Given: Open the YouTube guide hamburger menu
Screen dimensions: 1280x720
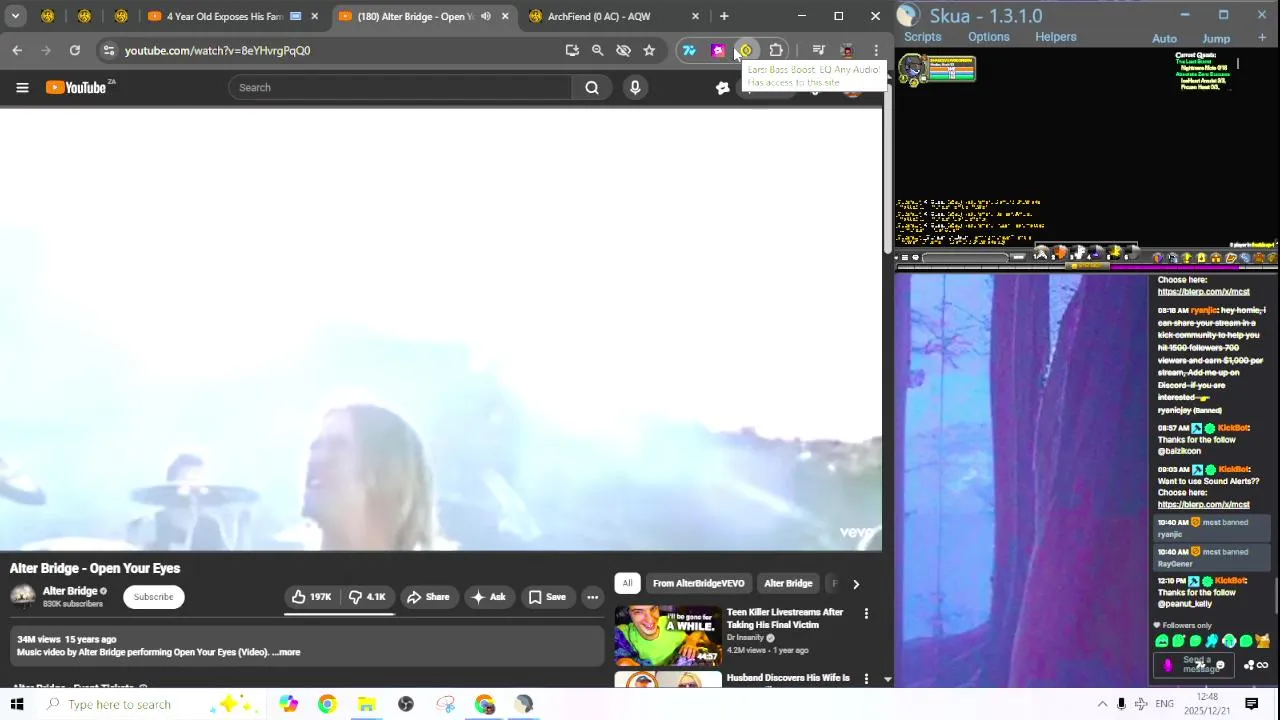Looking at the screenshot, I should coord(22,88).
